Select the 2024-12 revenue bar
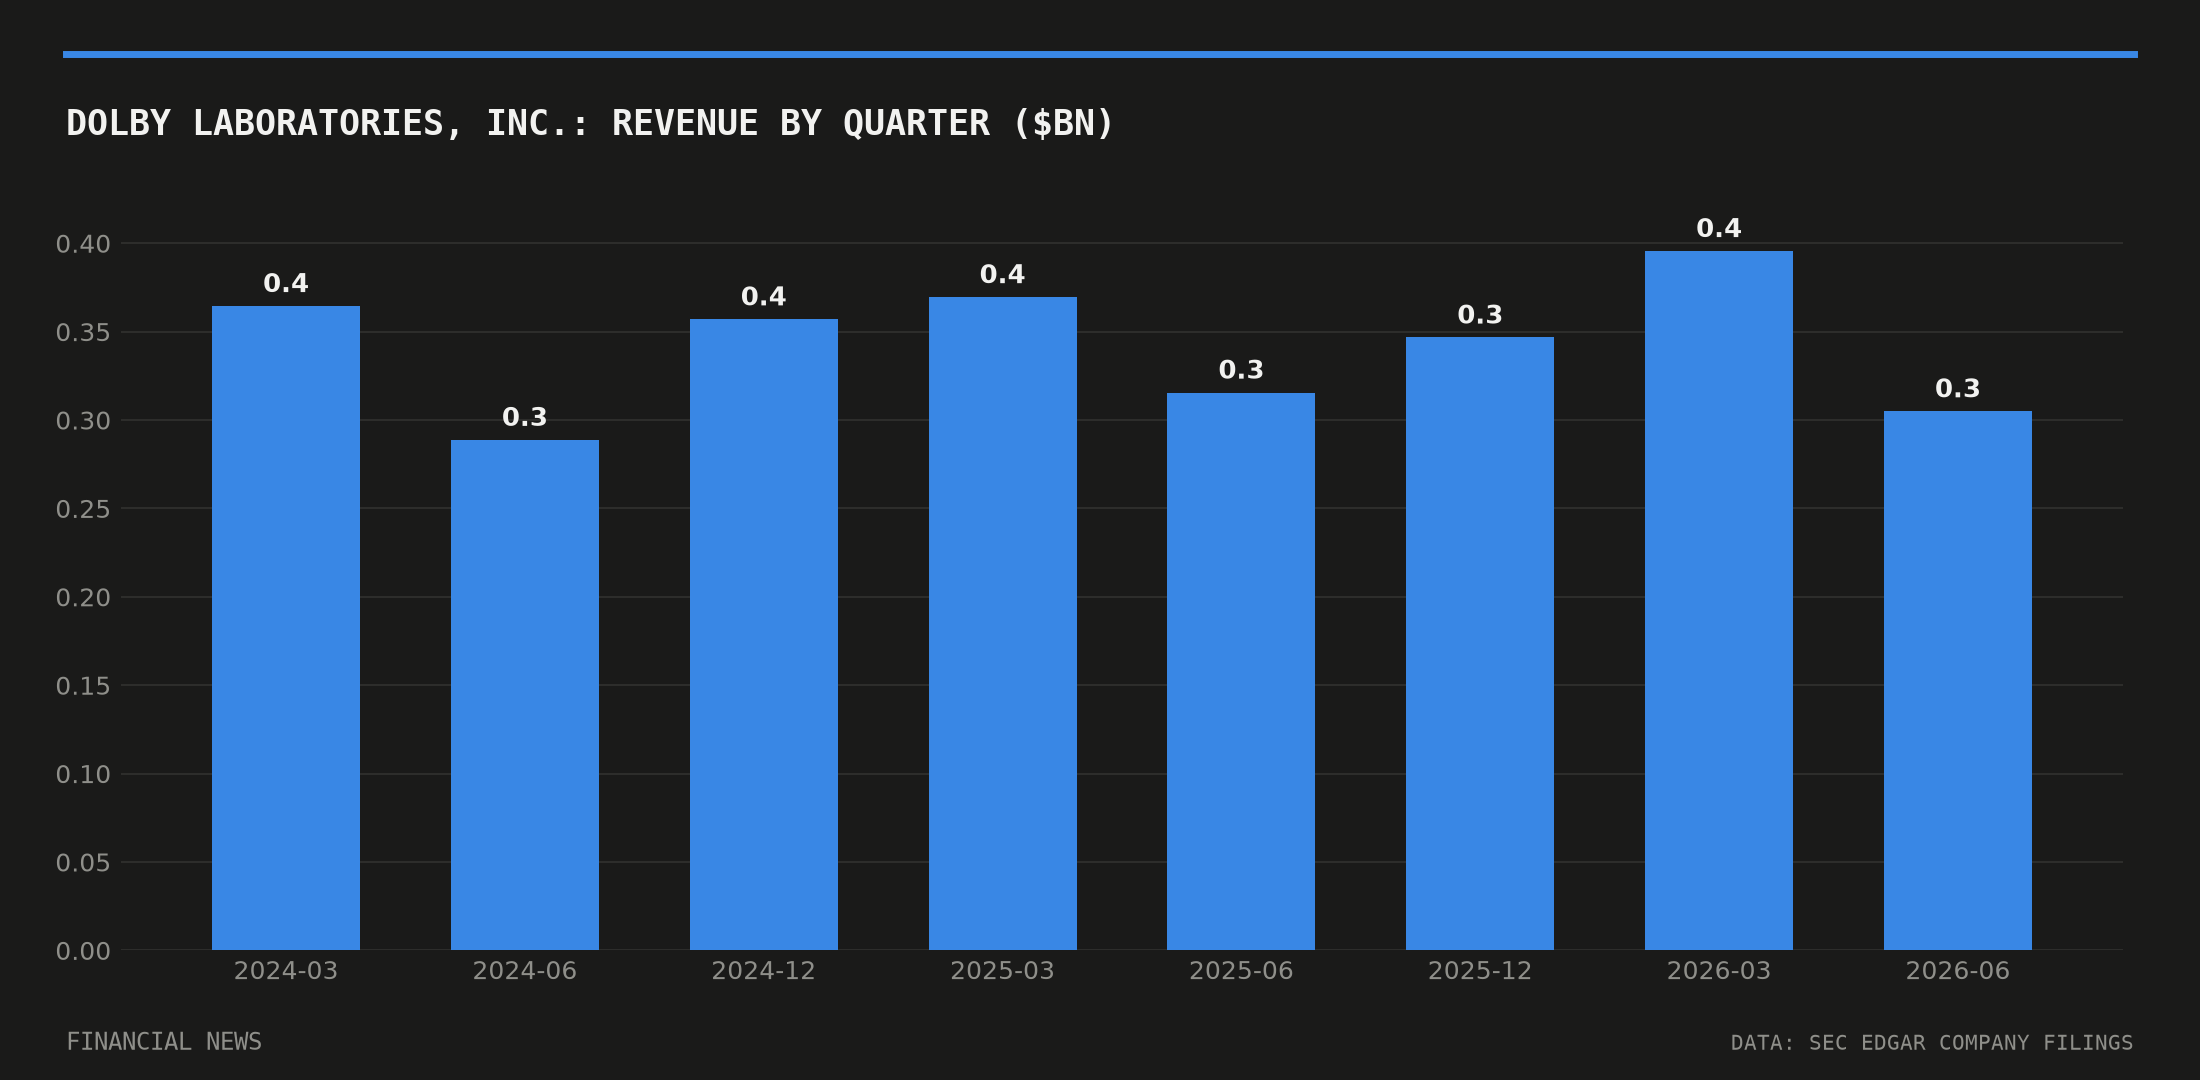 [x=764, y=634]
